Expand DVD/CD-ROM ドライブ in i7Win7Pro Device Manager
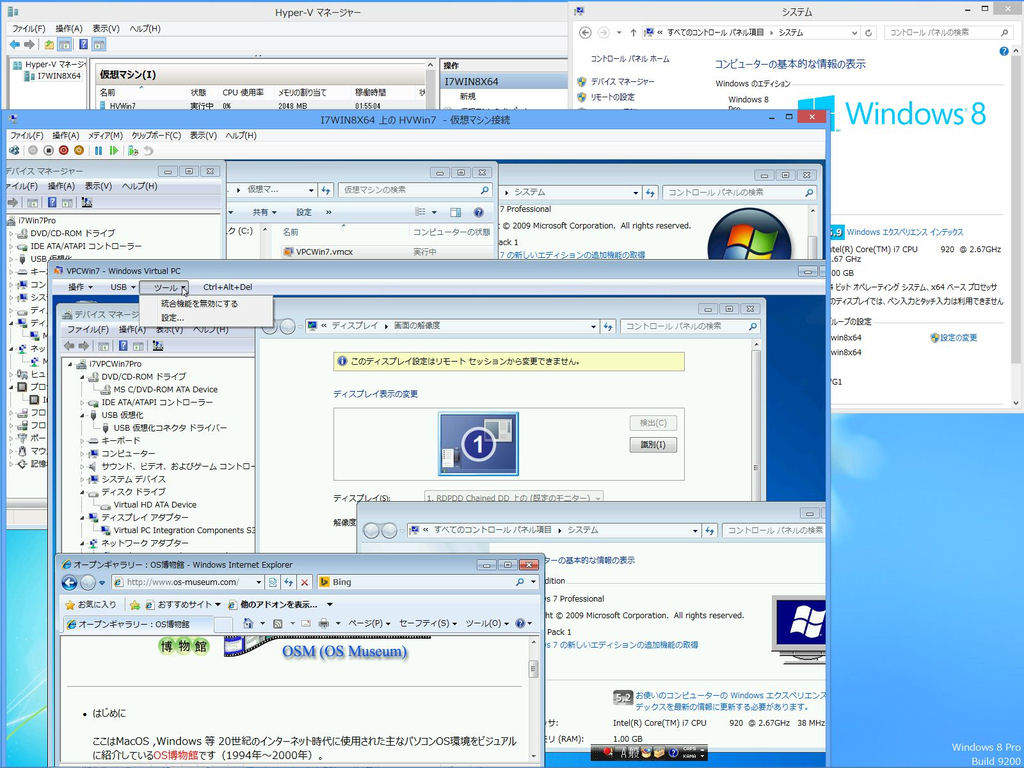Image resolution: width=1024 pixels, height=768 pixels. [11, 233]
